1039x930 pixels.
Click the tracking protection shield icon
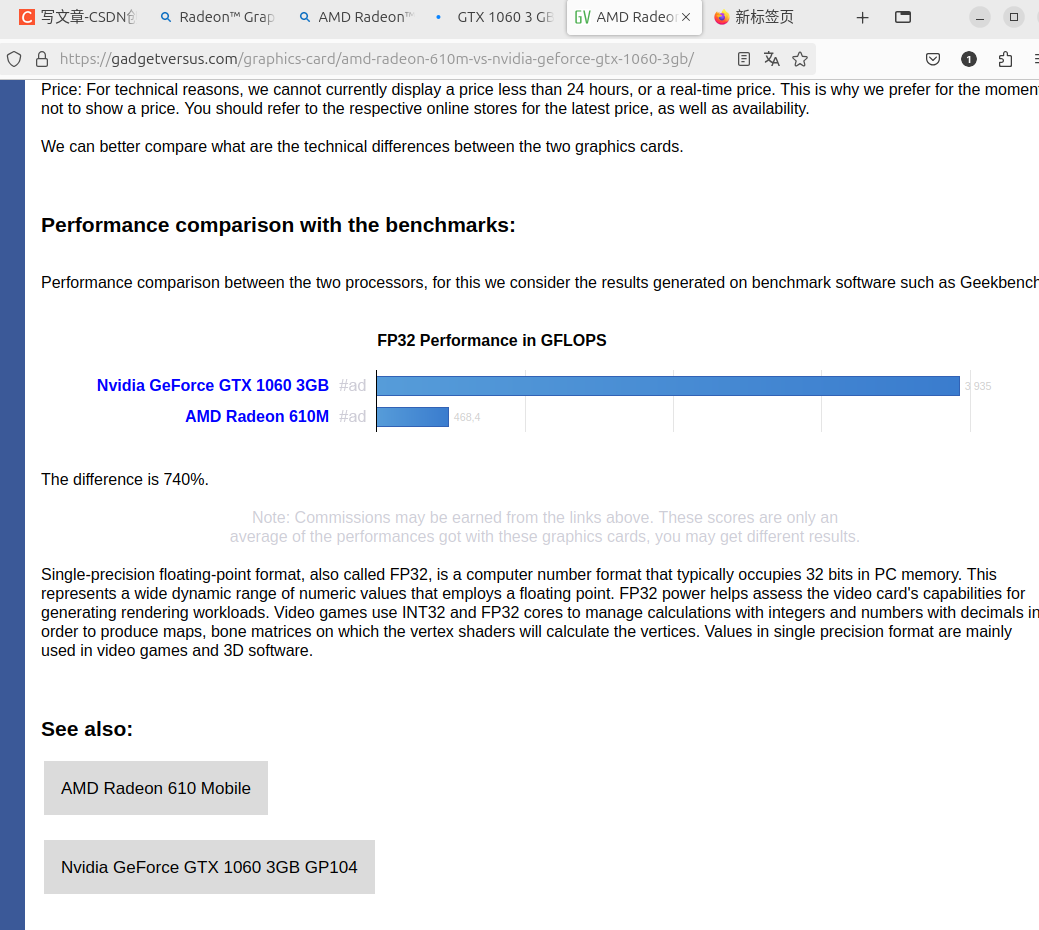(x=14, y=59)
